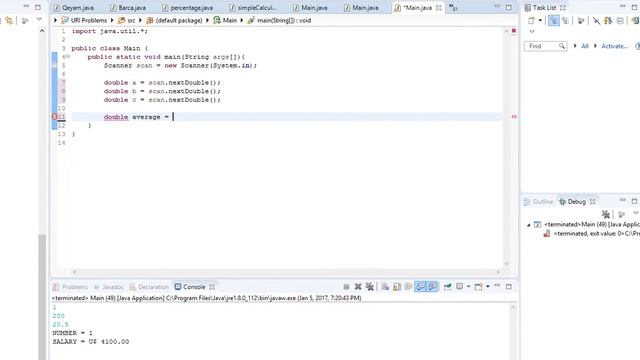Click the editor horizontal scrollbar
640x360 pixels.
coord(286,272)
